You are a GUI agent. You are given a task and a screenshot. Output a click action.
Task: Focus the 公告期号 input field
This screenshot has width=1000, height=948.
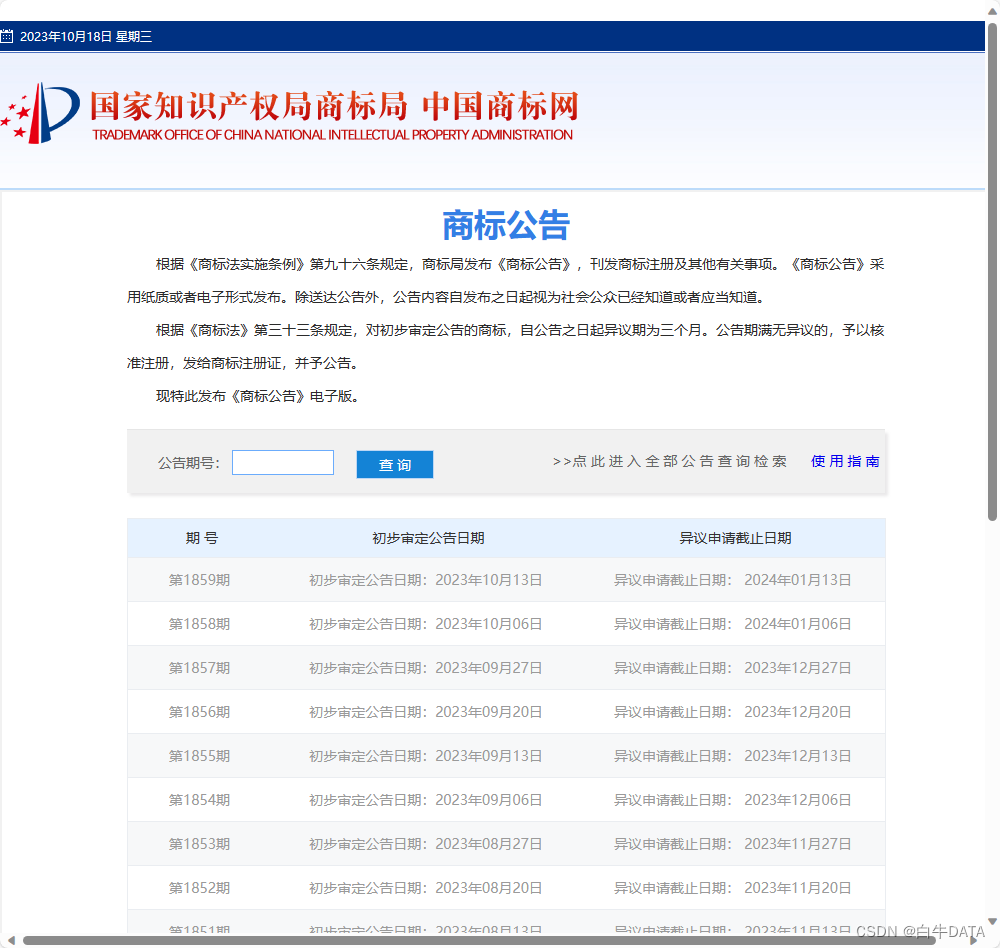(283, 463)
